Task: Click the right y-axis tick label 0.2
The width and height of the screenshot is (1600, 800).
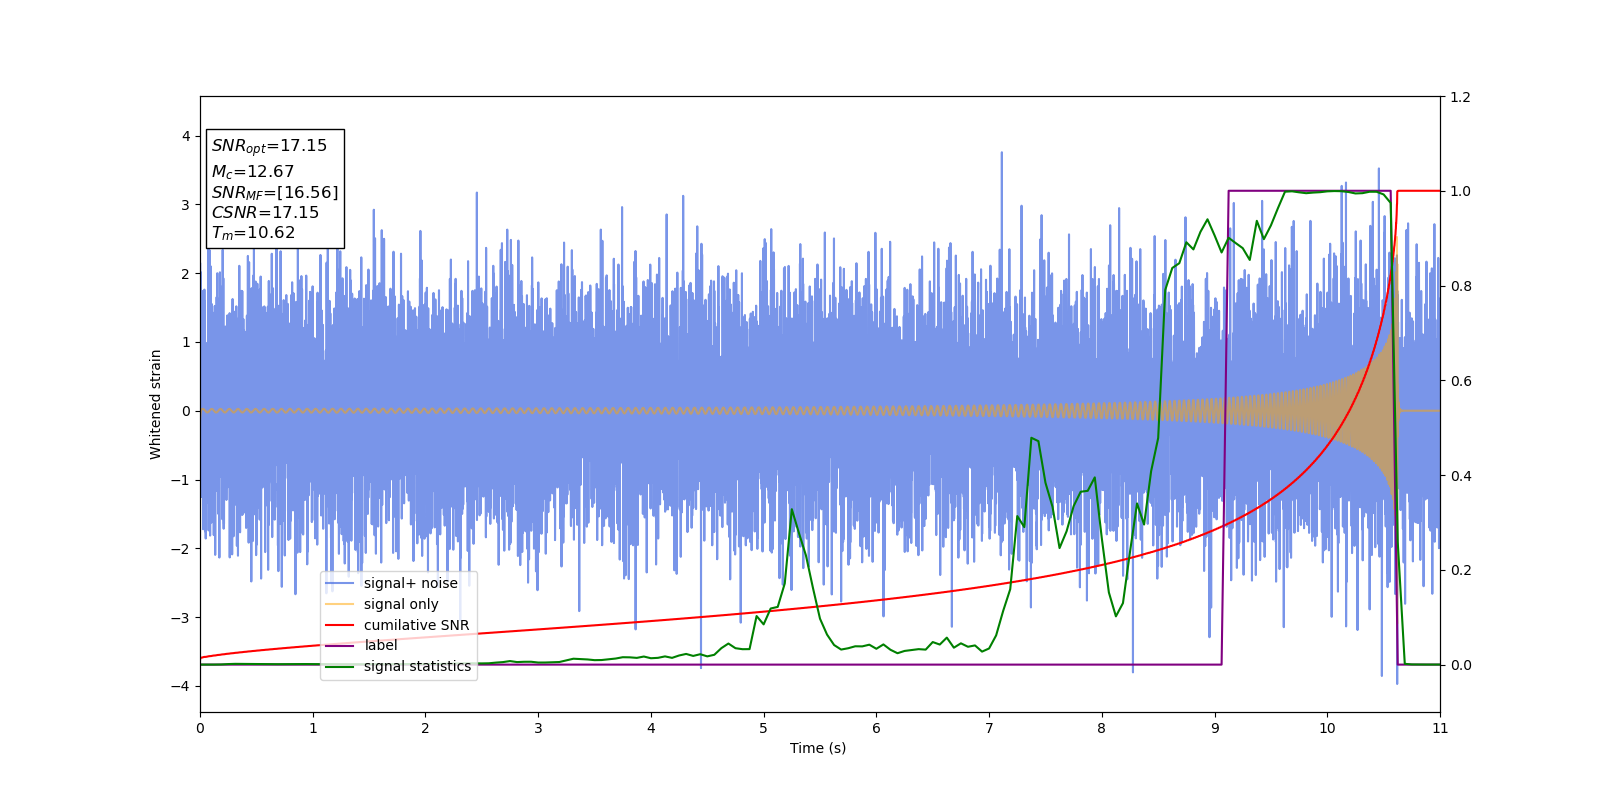Action: click(x=1460, y=571)
